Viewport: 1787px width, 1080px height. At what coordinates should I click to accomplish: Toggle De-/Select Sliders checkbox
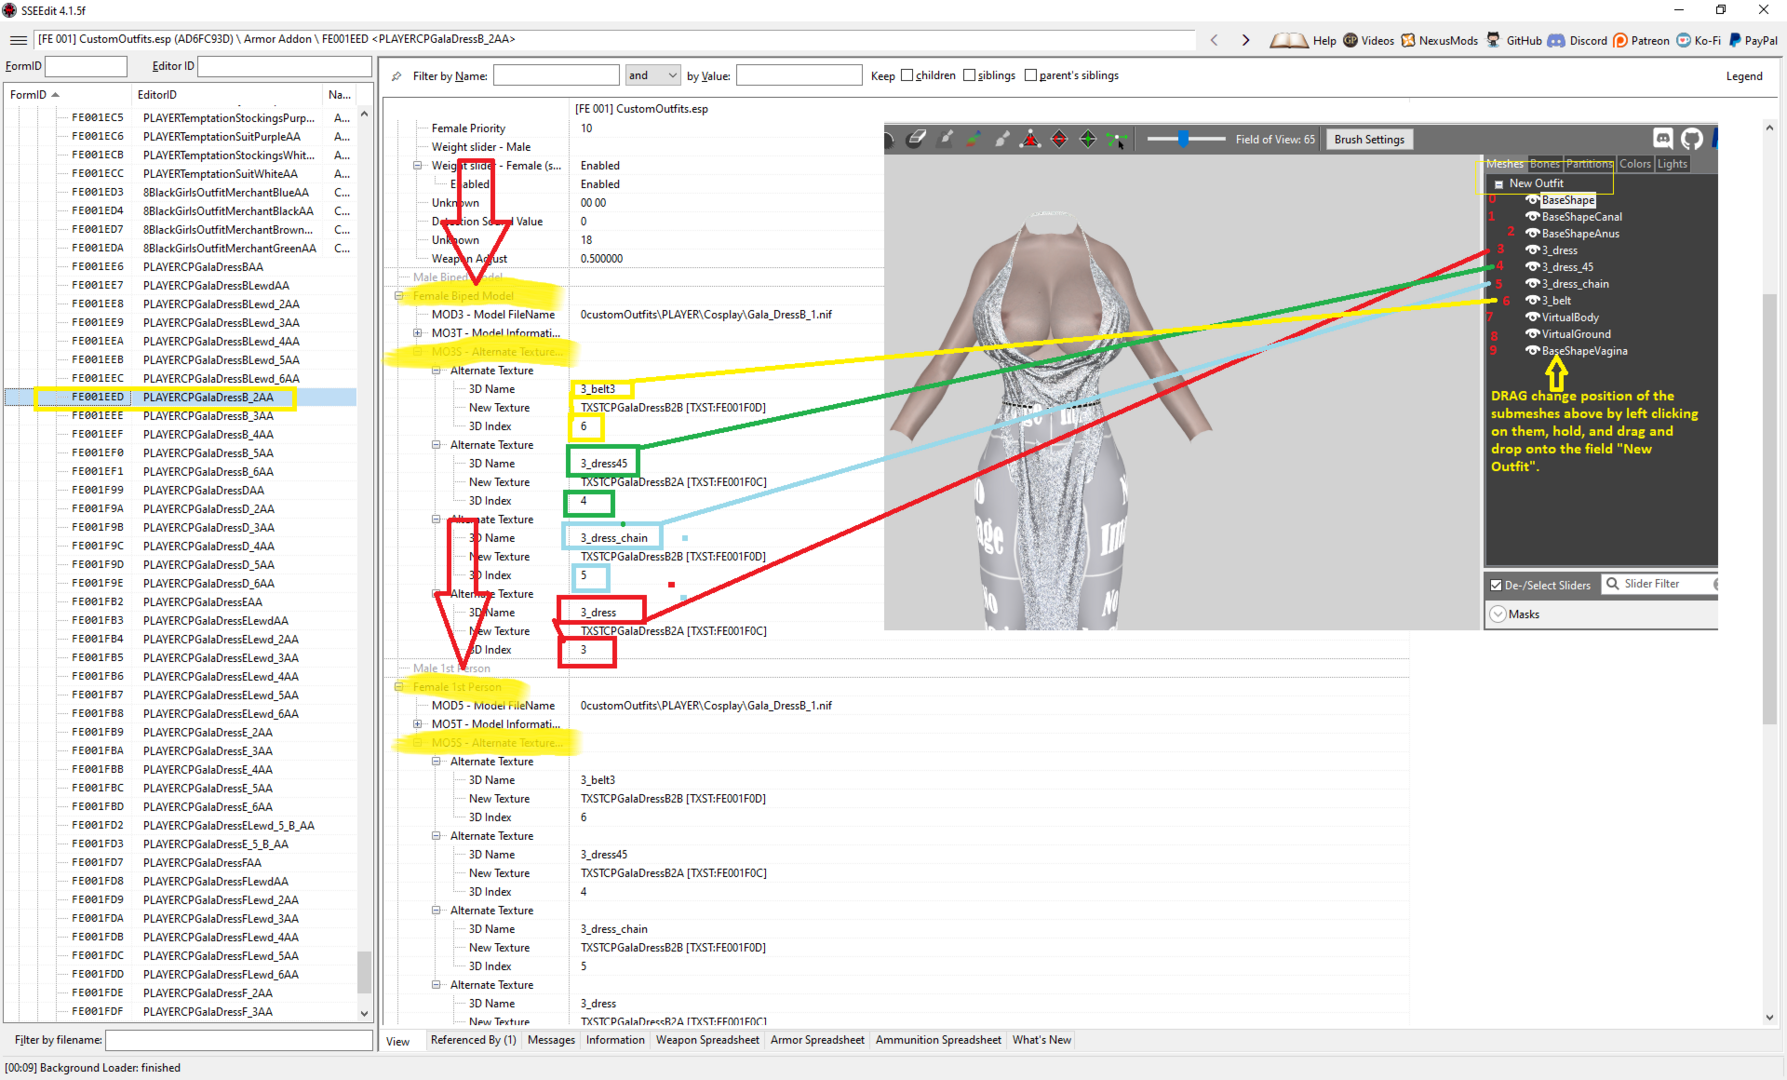1496,585
